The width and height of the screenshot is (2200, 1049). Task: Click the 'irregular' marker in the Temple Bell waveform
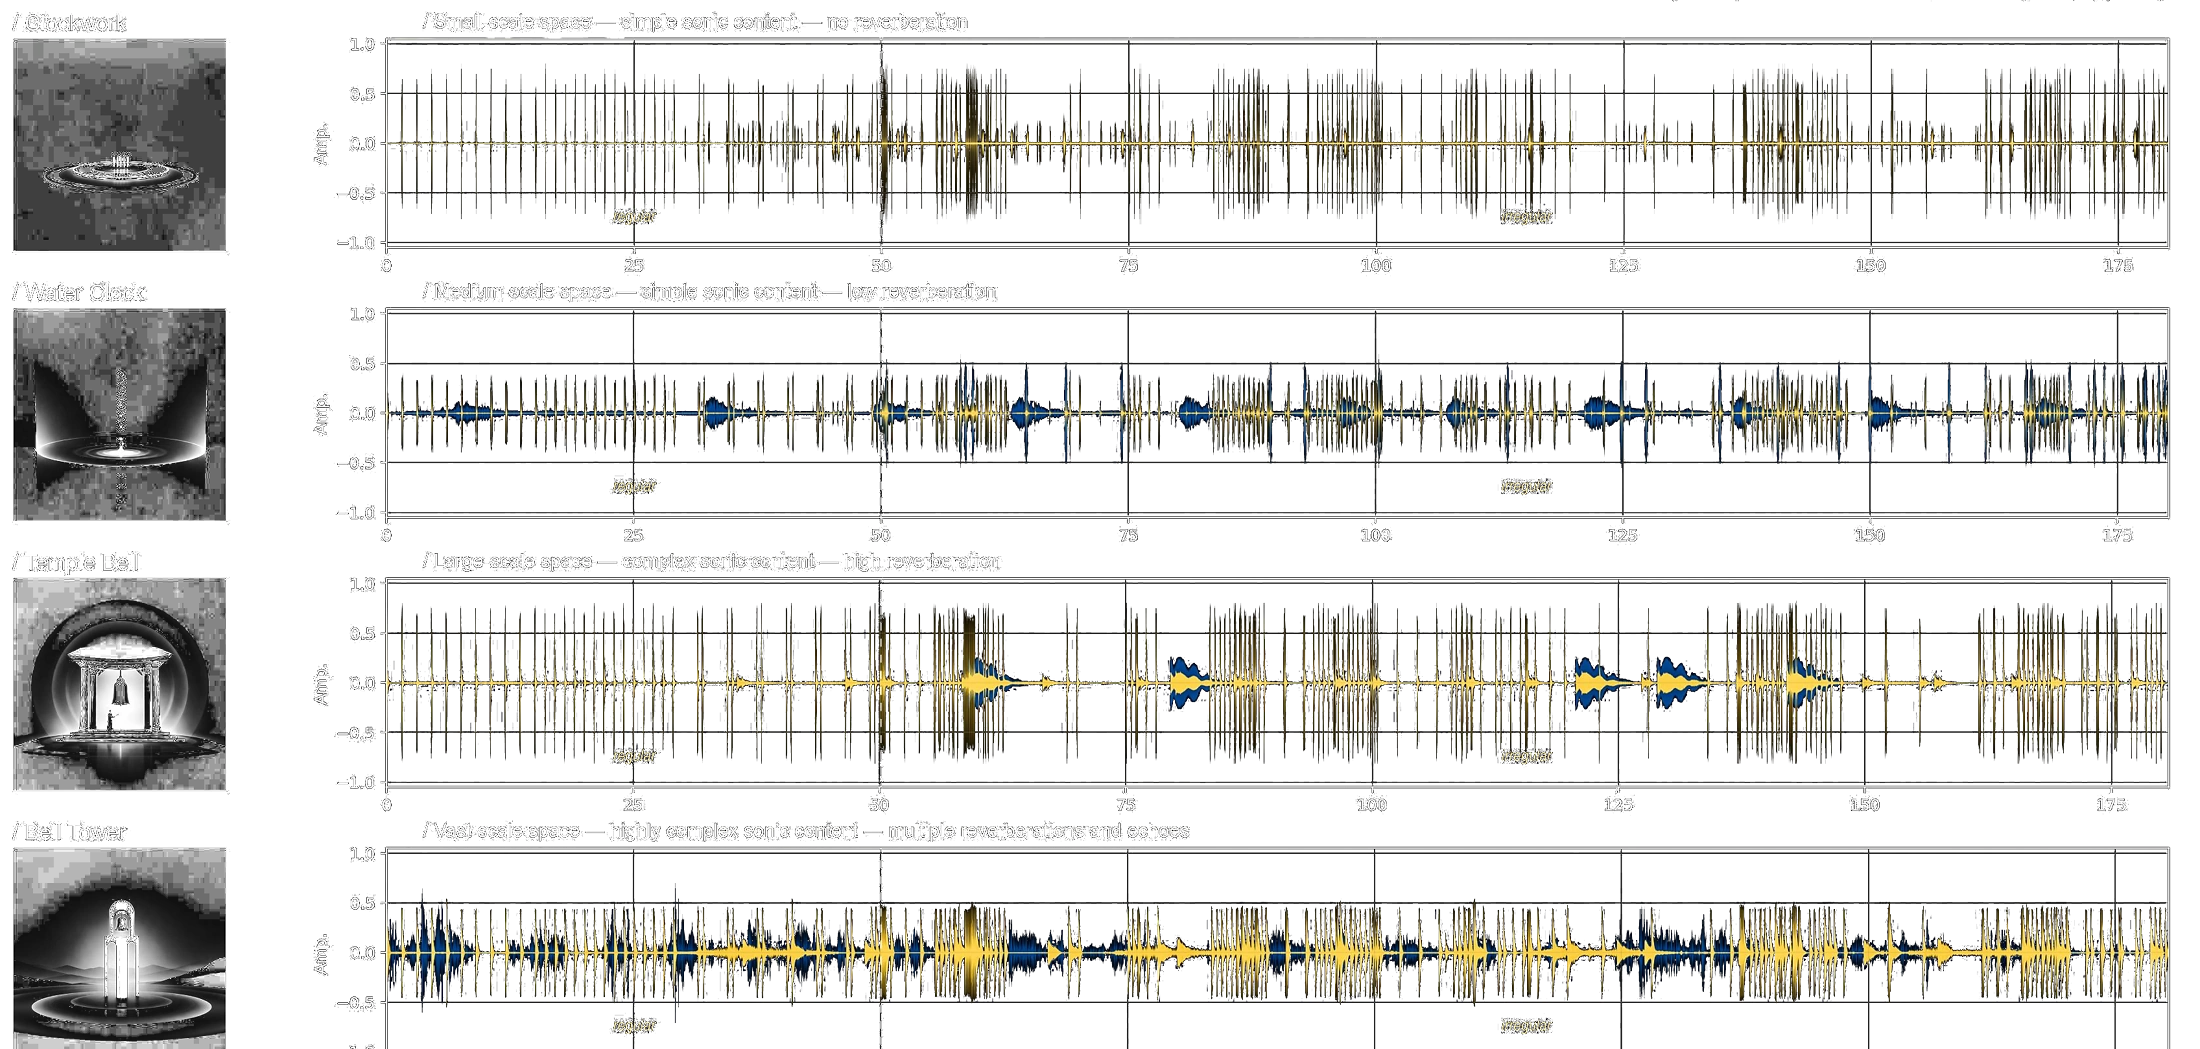tap(1526, 756)
